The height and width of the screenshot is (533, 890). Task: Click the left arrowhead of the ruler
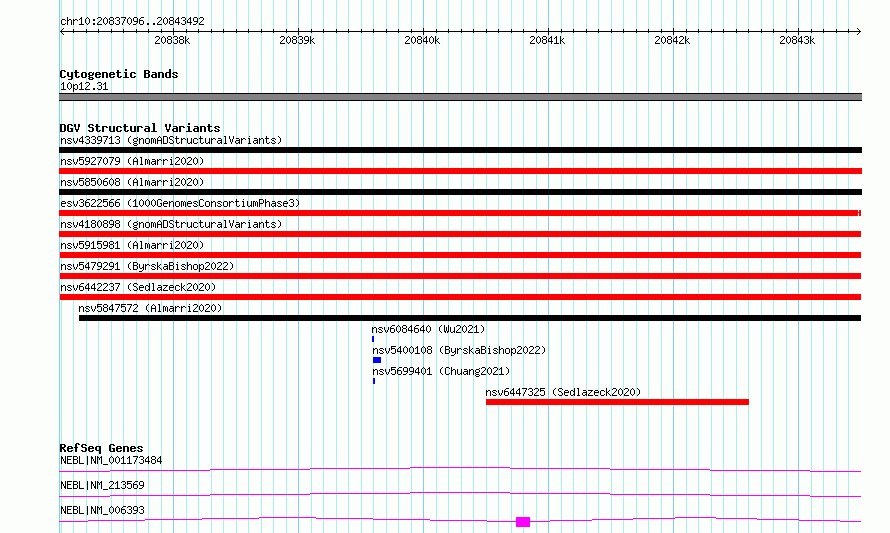point(62,32)
